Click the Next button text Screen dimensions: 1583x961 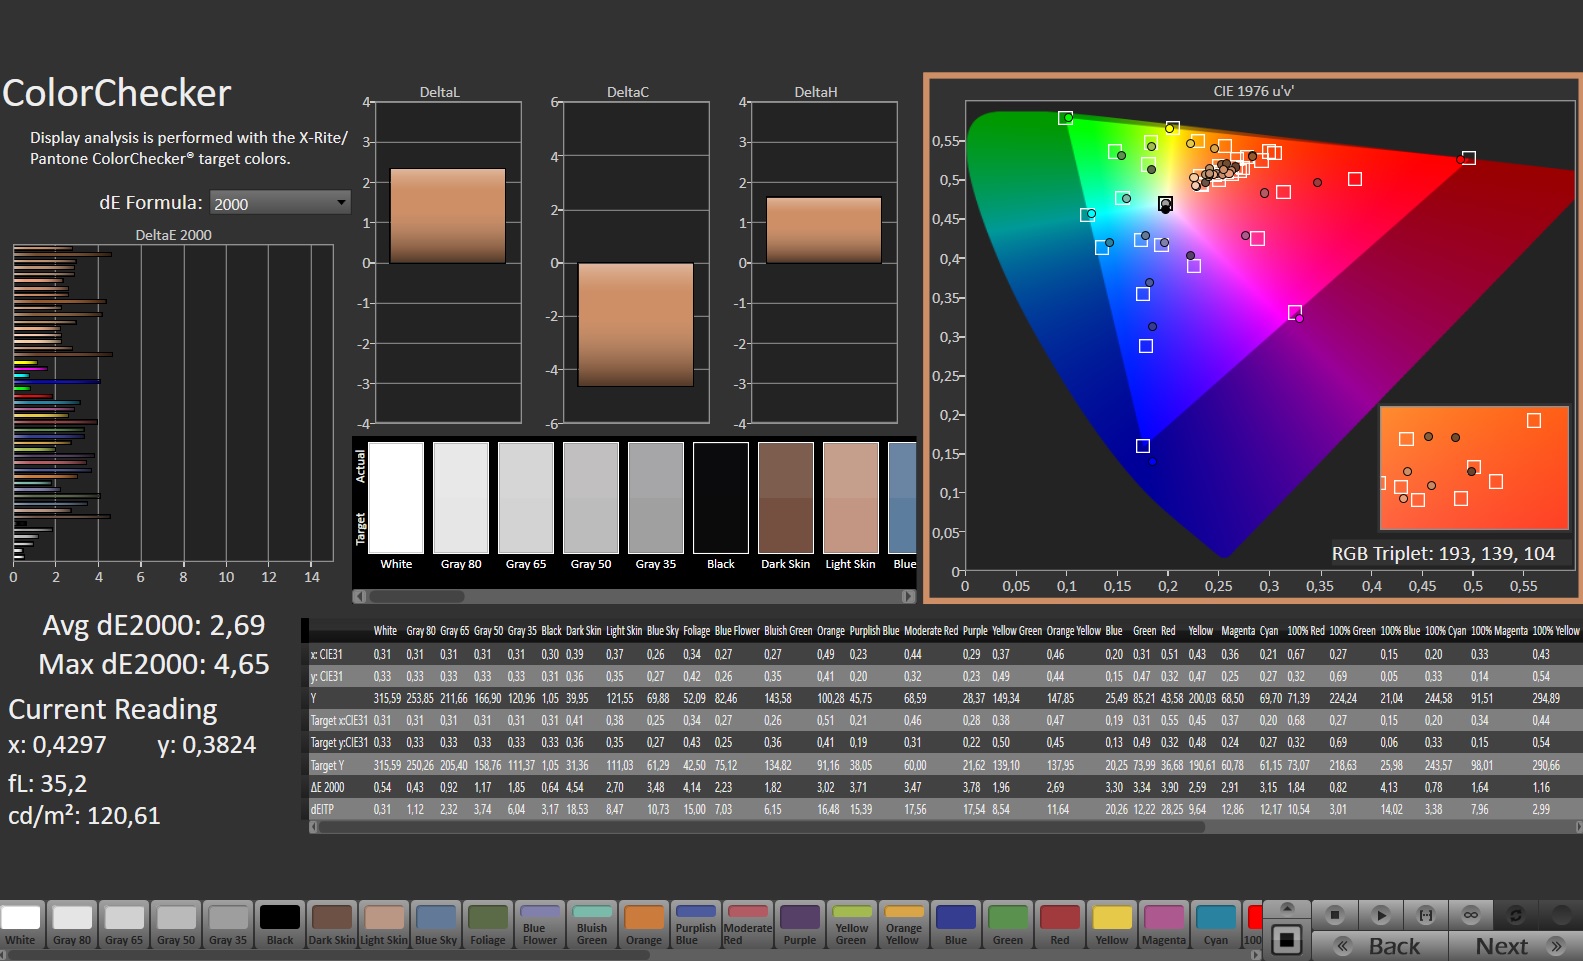(1501, 946)
